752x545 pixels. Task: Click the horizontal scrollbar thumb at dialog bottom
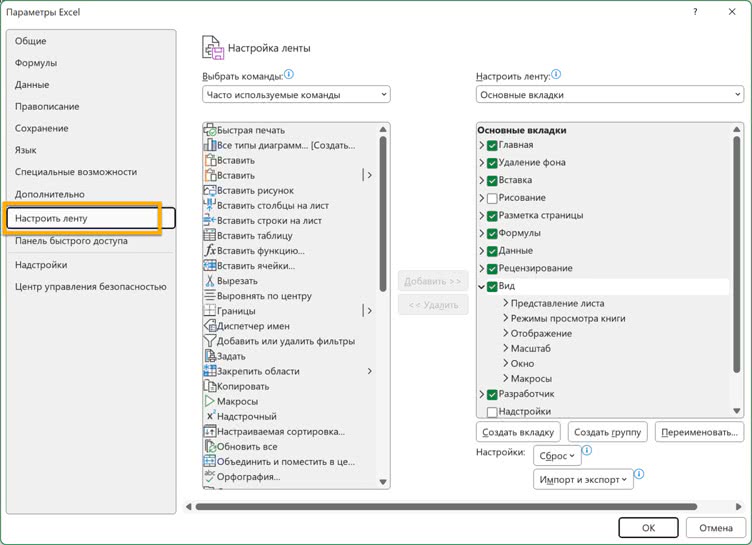click(446, 507)
